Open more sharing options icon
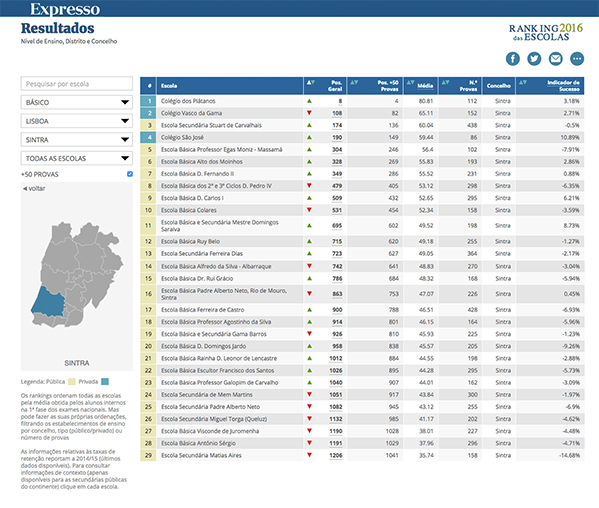 pyautogui.click(x=577, y=59)
